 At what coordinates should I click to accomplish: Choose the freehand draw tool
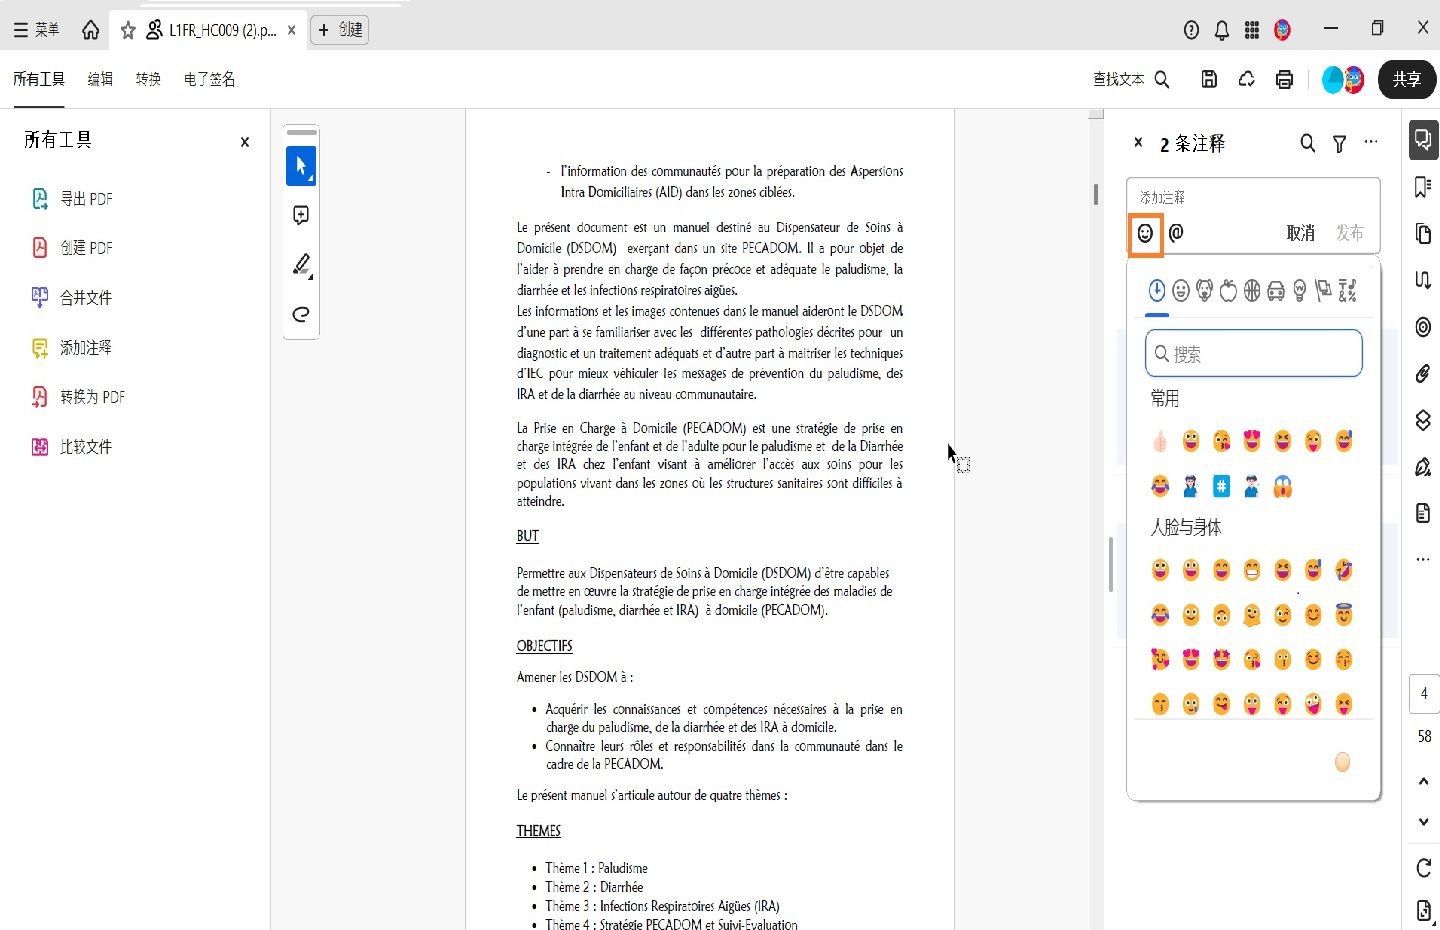[x=301, y=314]
